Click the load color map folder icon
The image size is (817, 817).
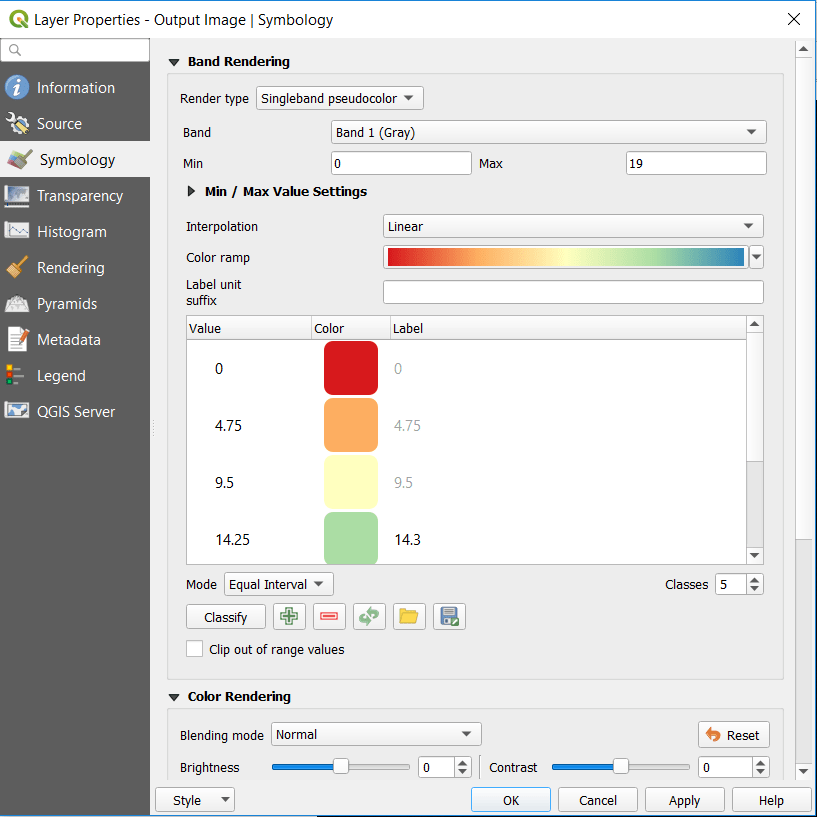[408, 617]
